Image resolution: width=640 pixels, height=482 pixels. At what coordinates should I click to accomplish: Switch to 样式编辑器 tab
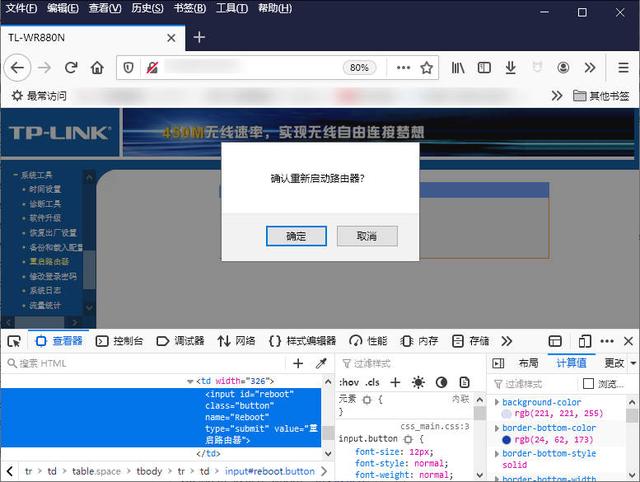tap(302, 341)
